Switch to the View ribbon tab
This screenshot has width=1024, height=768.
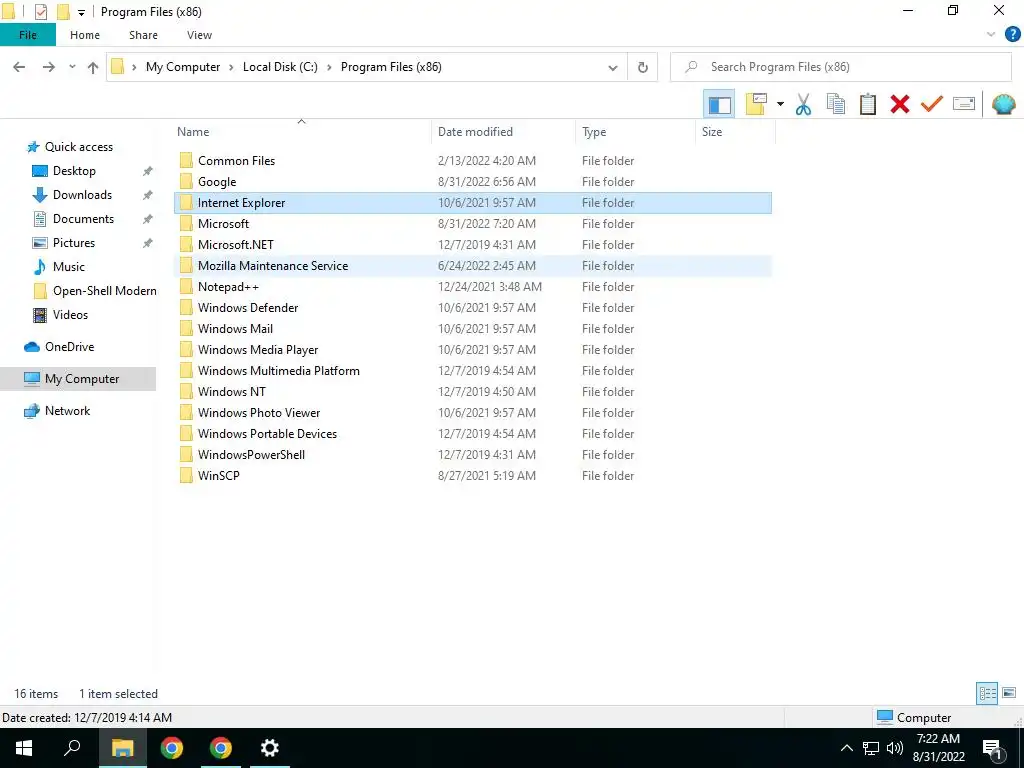199,35
